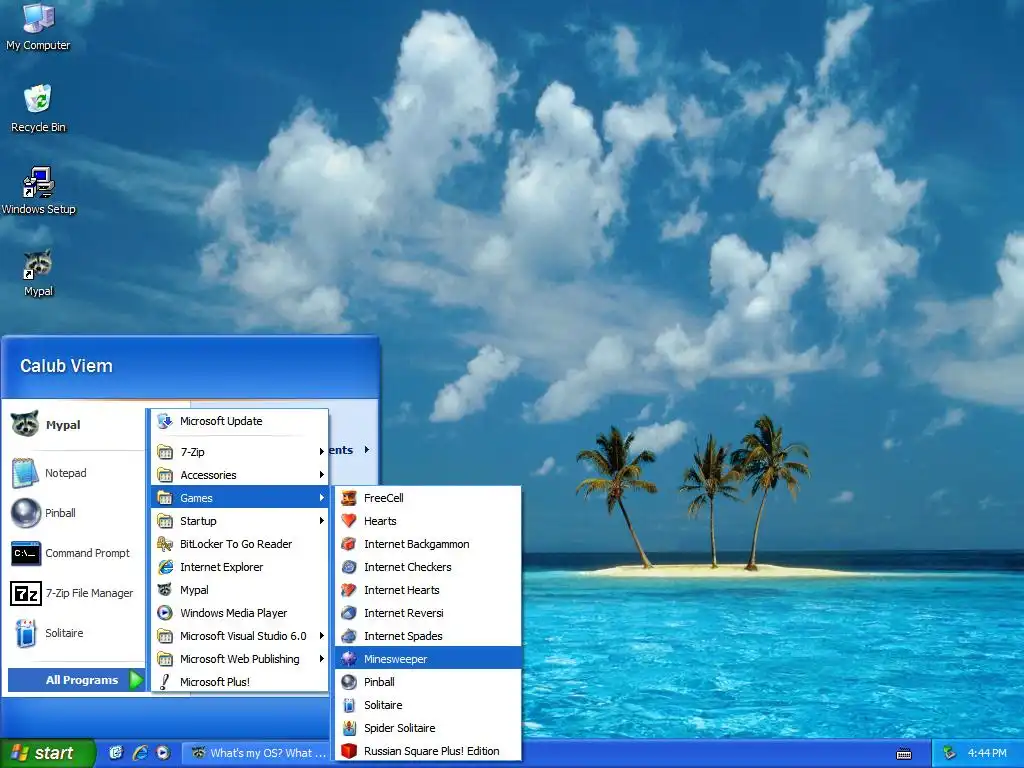This screenshot has width=1024, height=768.
Task: Click the Internet Explorer icon in All Programs
Action: click(x=165, y=567)
